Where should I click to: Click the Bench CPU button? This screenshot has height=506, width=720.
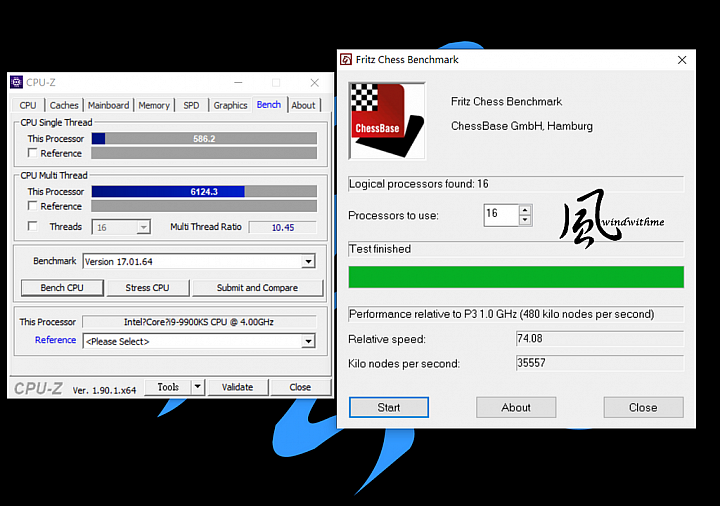(62, 288)
